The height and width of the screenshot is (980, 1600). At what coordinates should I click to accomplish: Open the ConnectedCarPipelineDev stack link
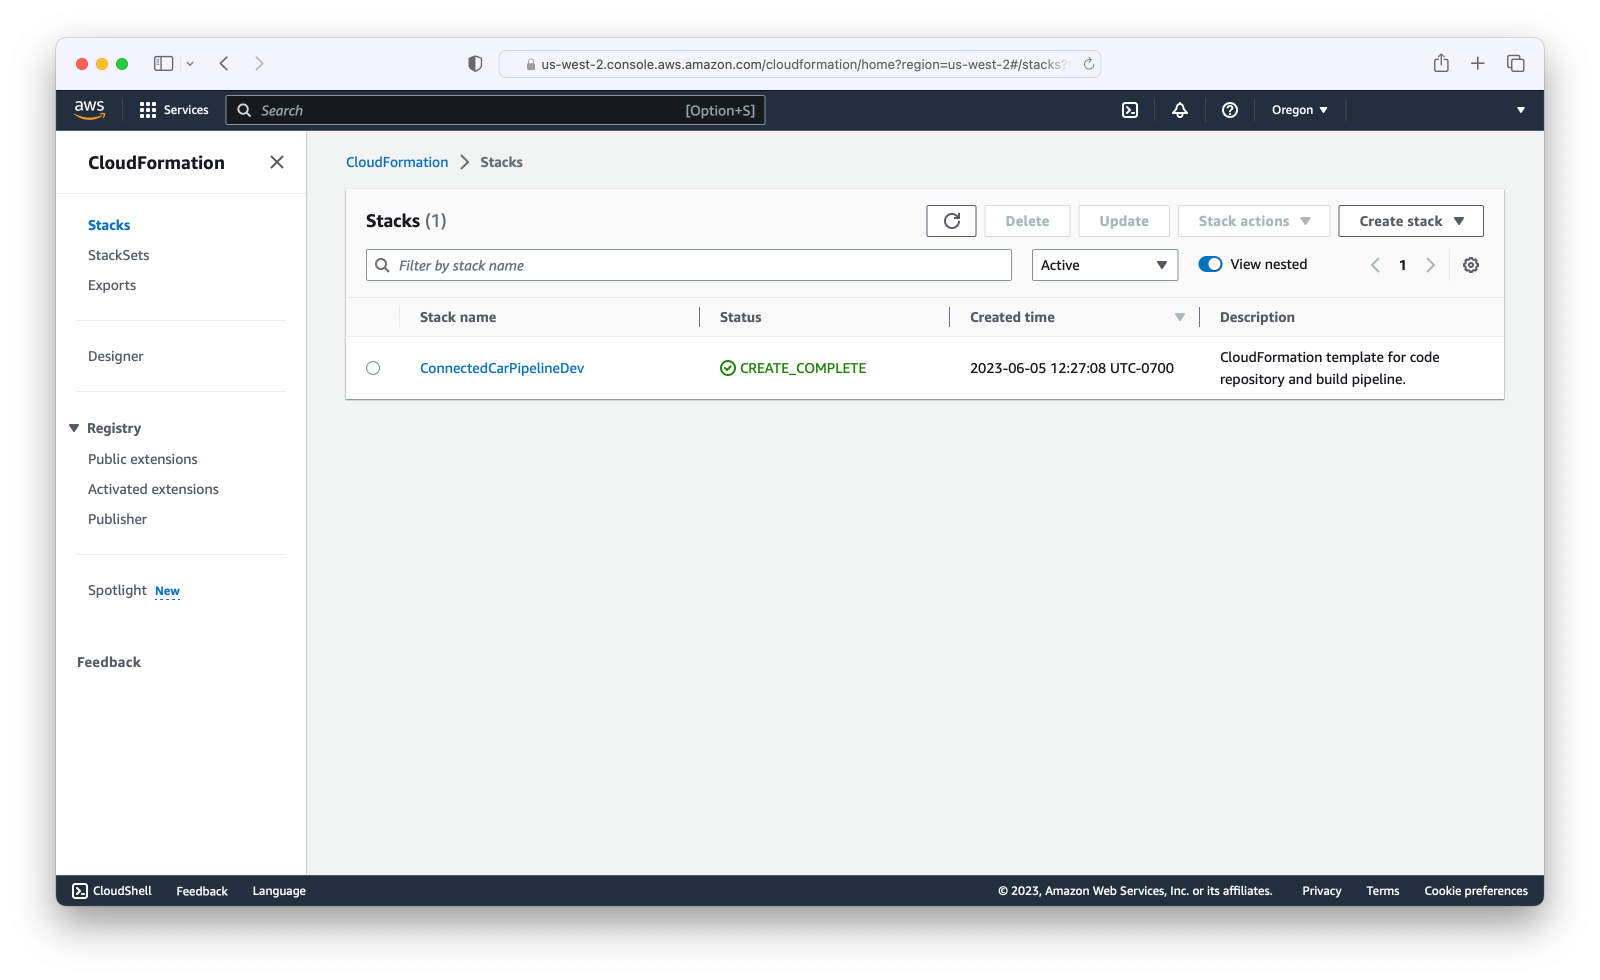coord(502,368)
